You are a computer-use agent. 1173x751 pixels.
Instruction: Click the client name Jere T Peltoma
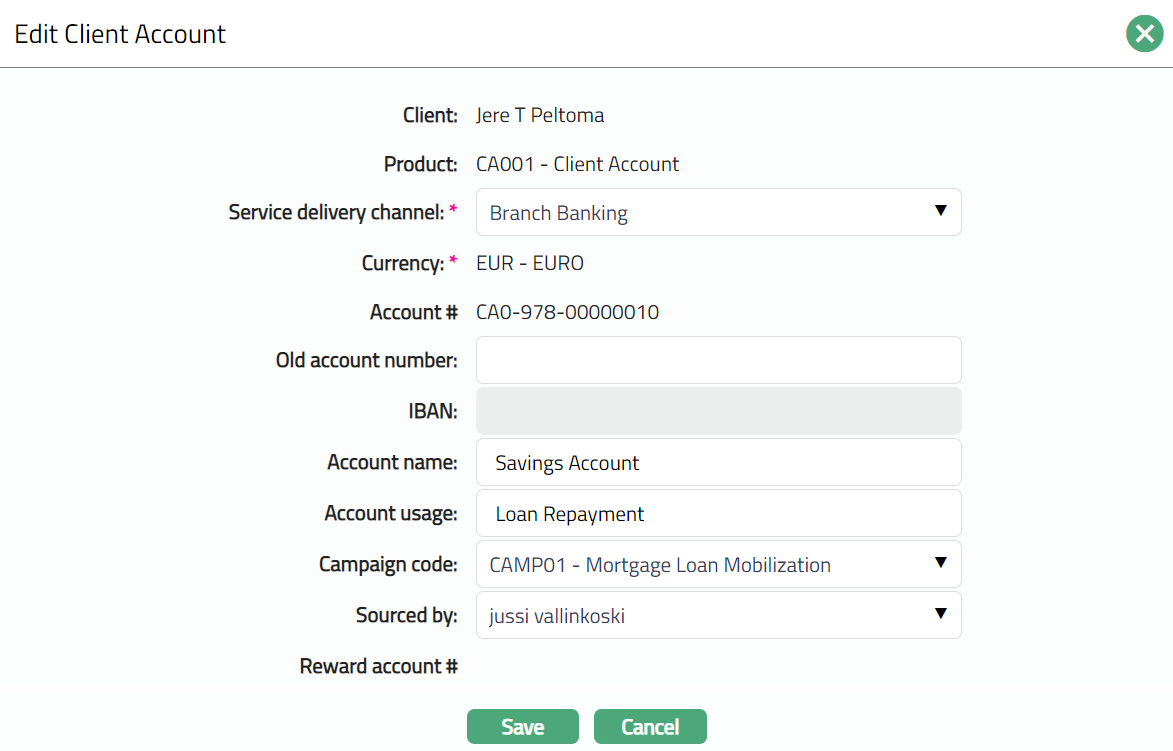click(540, 115)
